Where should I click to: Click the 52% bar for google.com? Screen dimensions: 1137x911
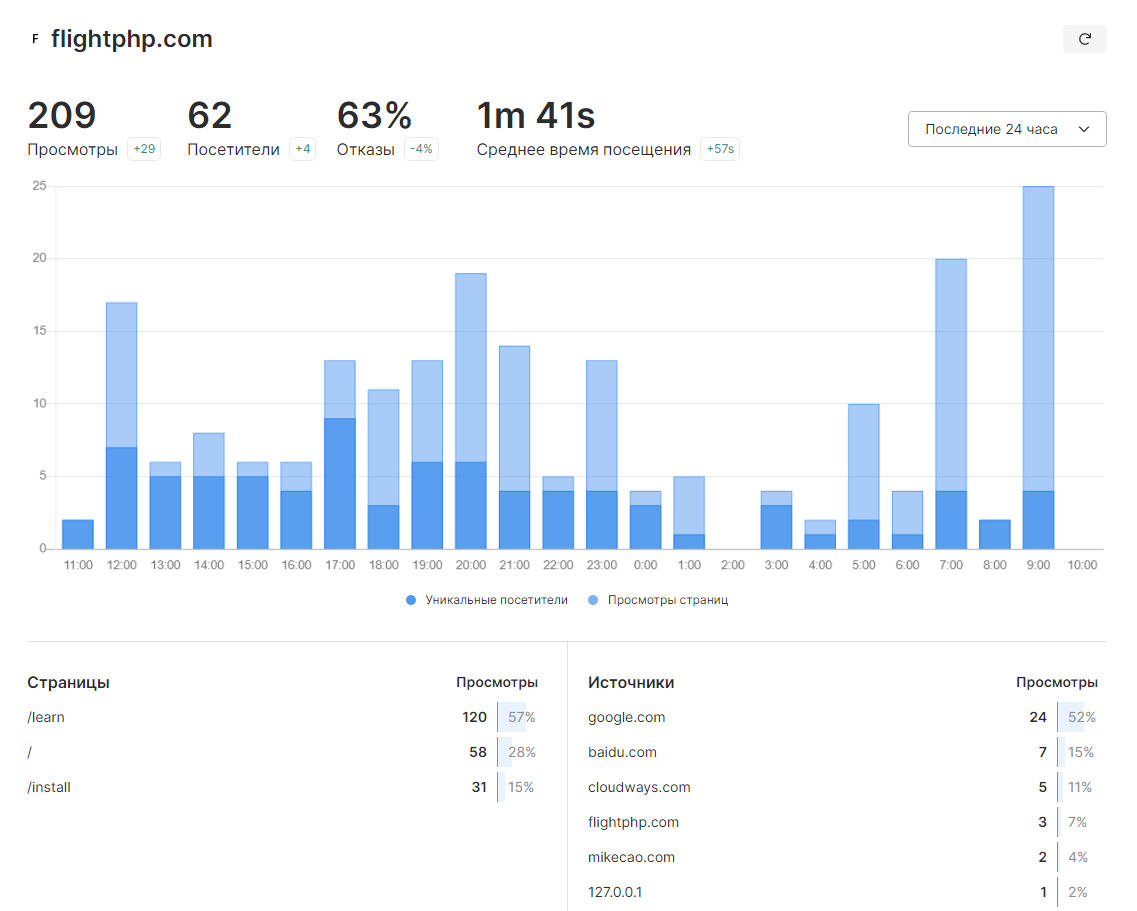point(1078,717)
